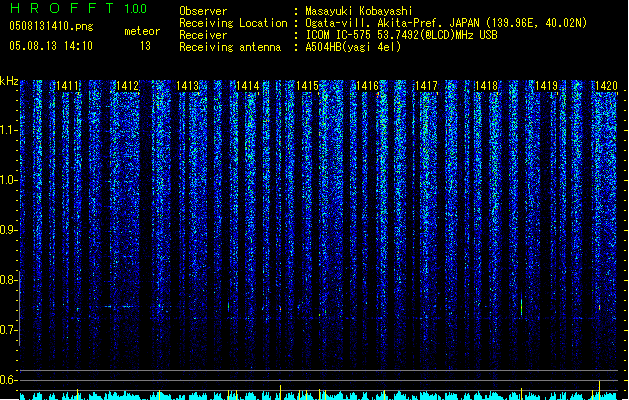This screenshot has height=400, width=629.
Task: Click the HROFFT 1.0.0 title text
Action: coord(78,8)
